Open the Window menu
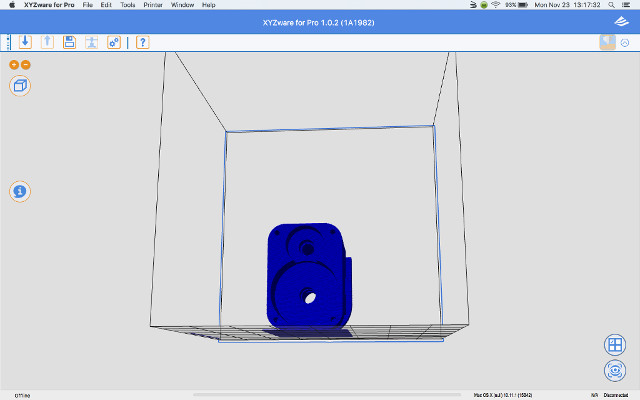 182,5
